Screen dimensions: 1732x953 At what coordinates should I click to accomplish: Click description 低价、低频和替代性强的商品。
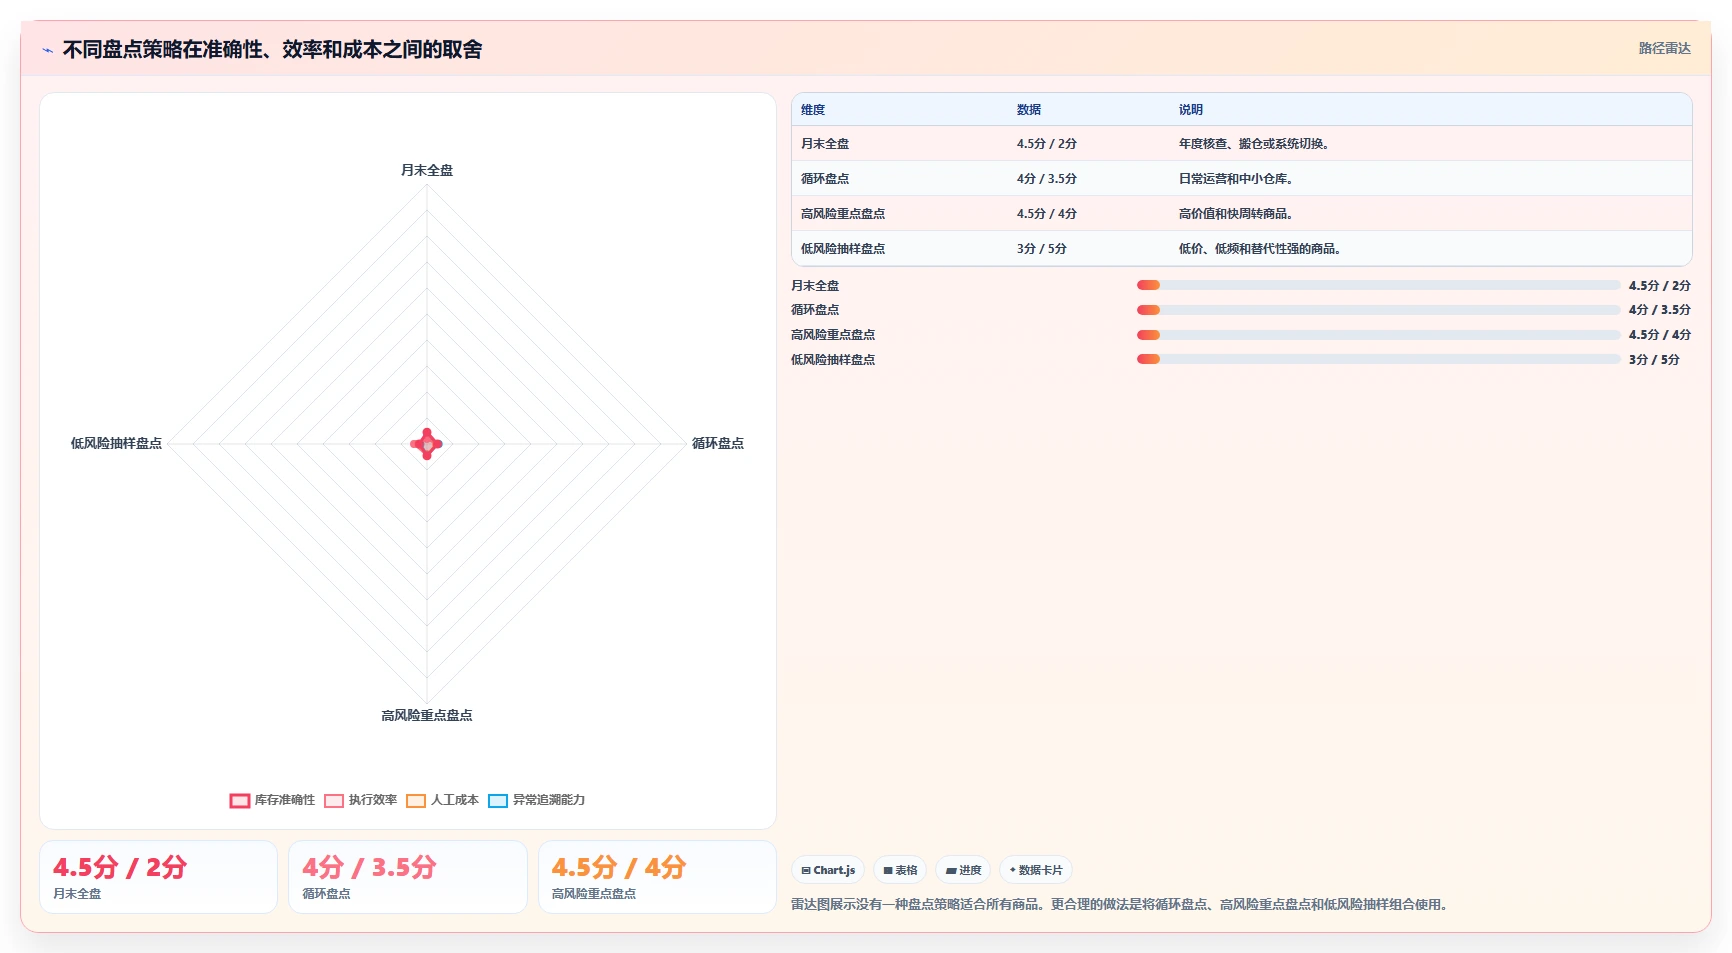(x=1260, y=249)
